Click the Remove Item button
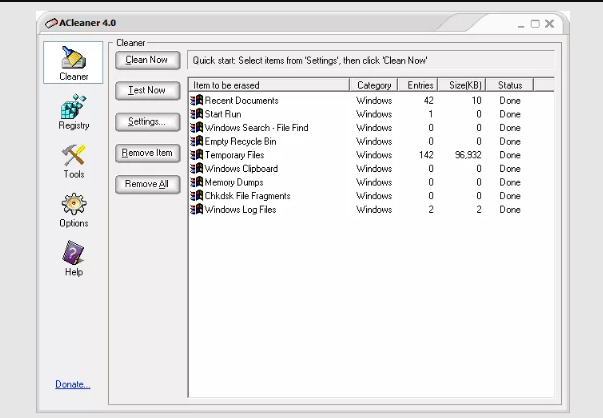This screenshot has height=418, width=603. pos(148,153)
